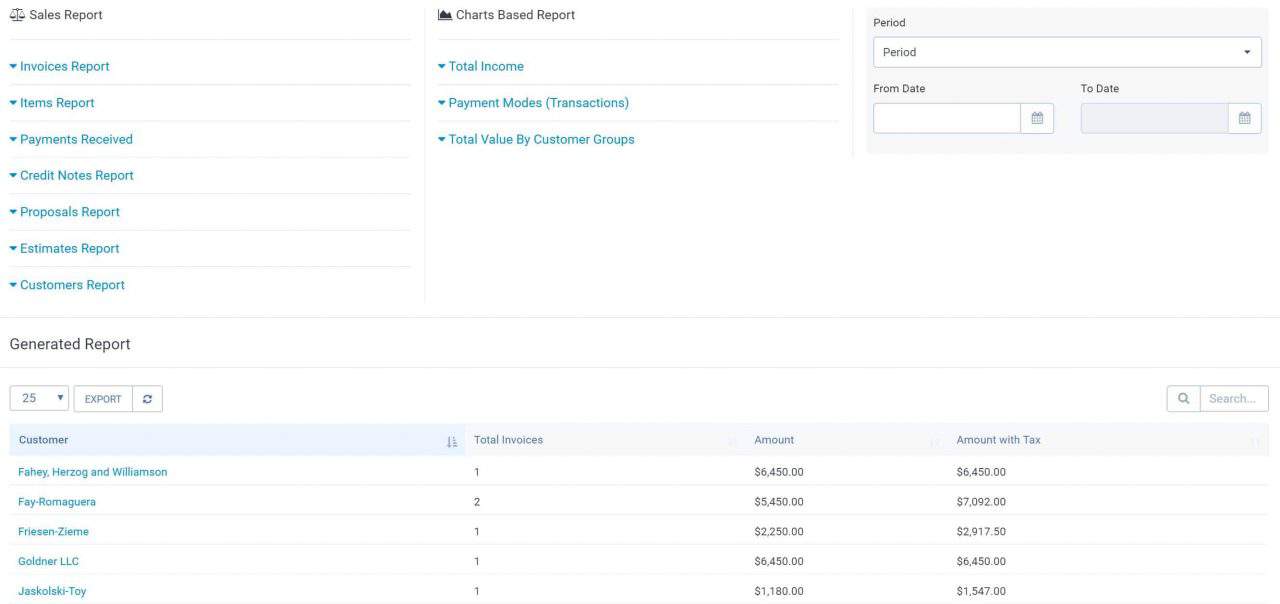Open the Payments Received report
The width and height of the screenshot is (1280, 604).
(x=76, y=139)
